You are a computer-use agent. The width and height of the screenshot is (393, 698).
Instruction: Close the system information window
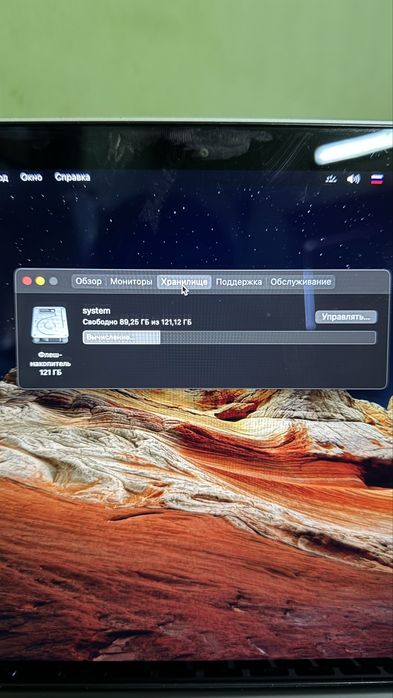click(27, 281)
